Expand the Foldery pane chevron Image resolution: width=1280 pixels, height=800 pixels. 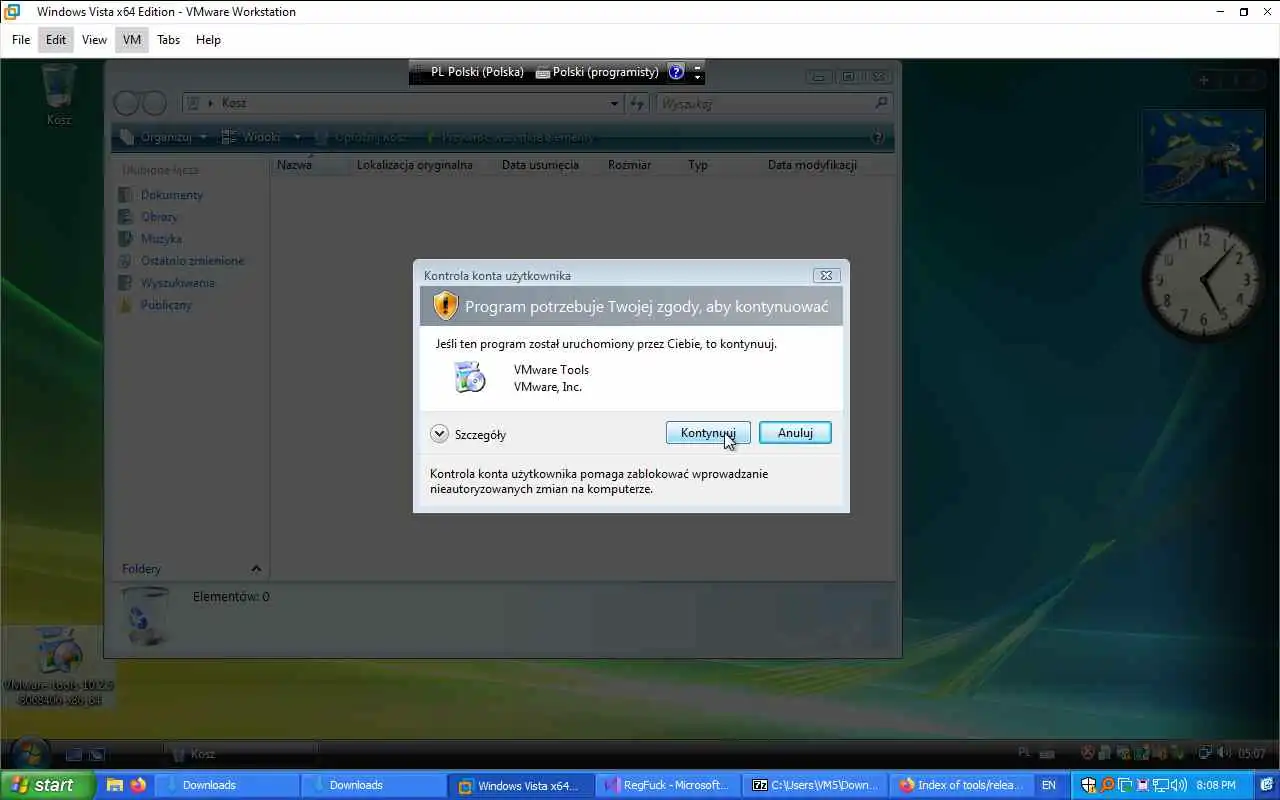[x=256, y=569]
